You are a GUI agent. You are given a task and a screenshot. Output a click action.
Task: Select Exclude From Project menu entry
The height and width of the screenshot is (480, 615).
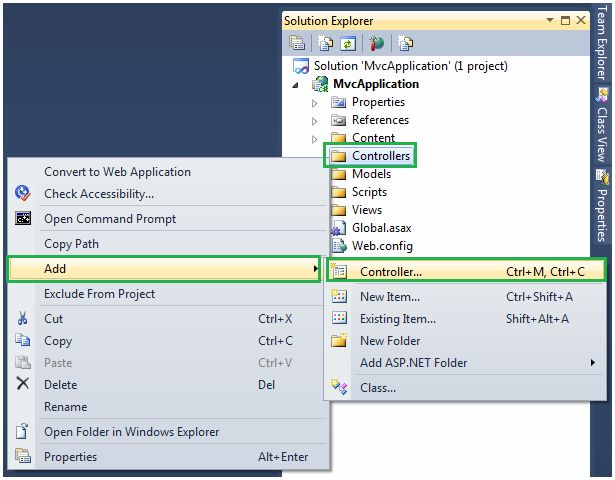[99, 294]
